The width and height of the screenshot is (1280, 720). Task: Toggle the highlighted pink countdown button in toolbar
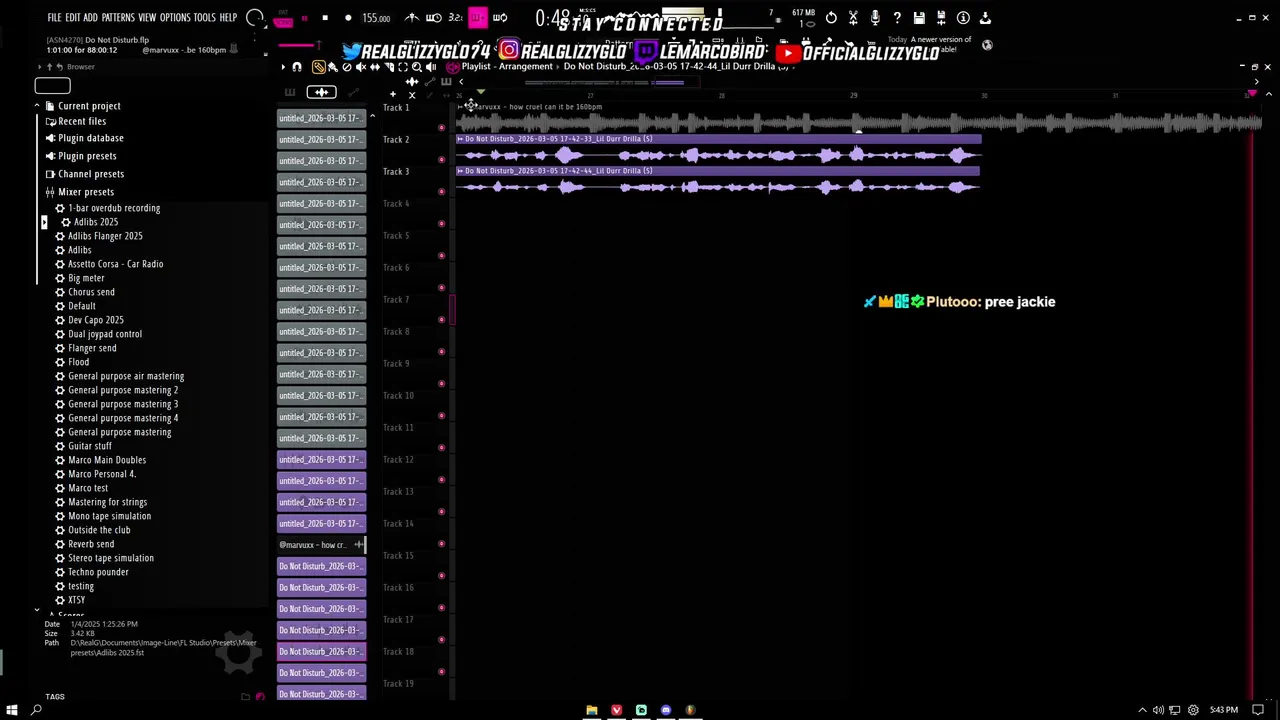(477, 18)
